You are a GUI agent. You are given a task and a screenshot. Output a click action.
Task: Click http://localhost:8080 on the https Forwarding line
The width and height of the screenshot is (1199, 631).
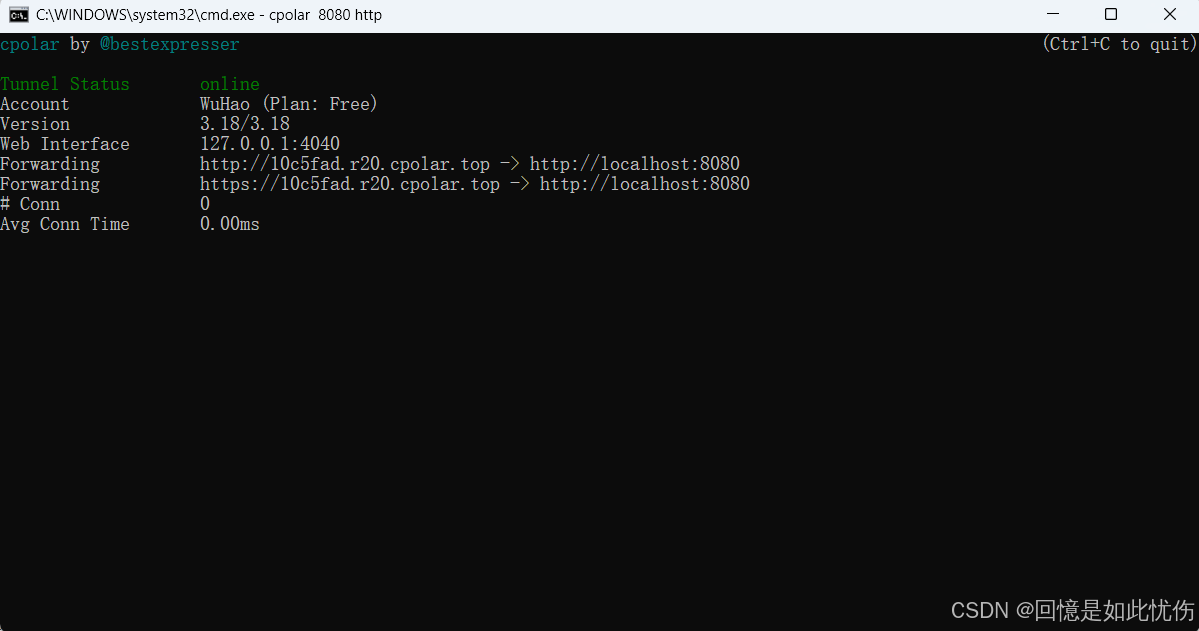(x=645, y=184)
